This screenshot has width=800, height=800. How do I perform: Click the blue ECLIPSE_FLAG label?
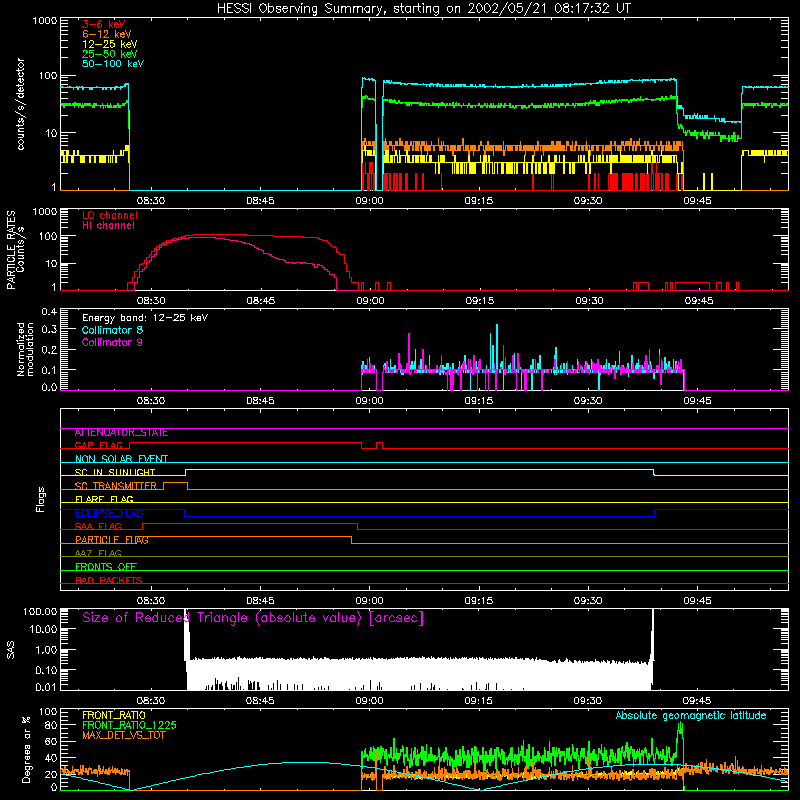click(109, 513)
